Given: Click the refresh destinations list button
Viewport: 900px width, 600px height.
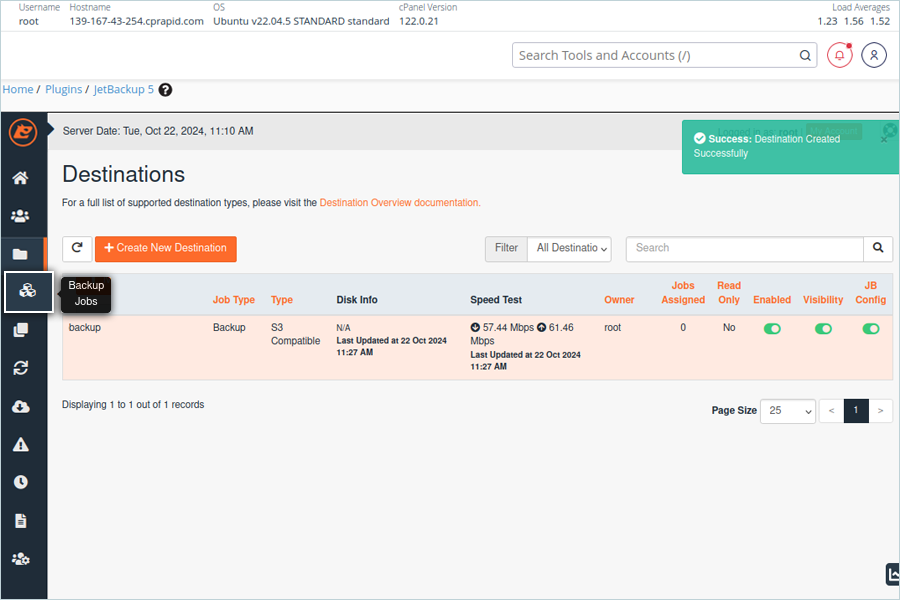Looking at the screenshot, I should click(x=77, y=248).
